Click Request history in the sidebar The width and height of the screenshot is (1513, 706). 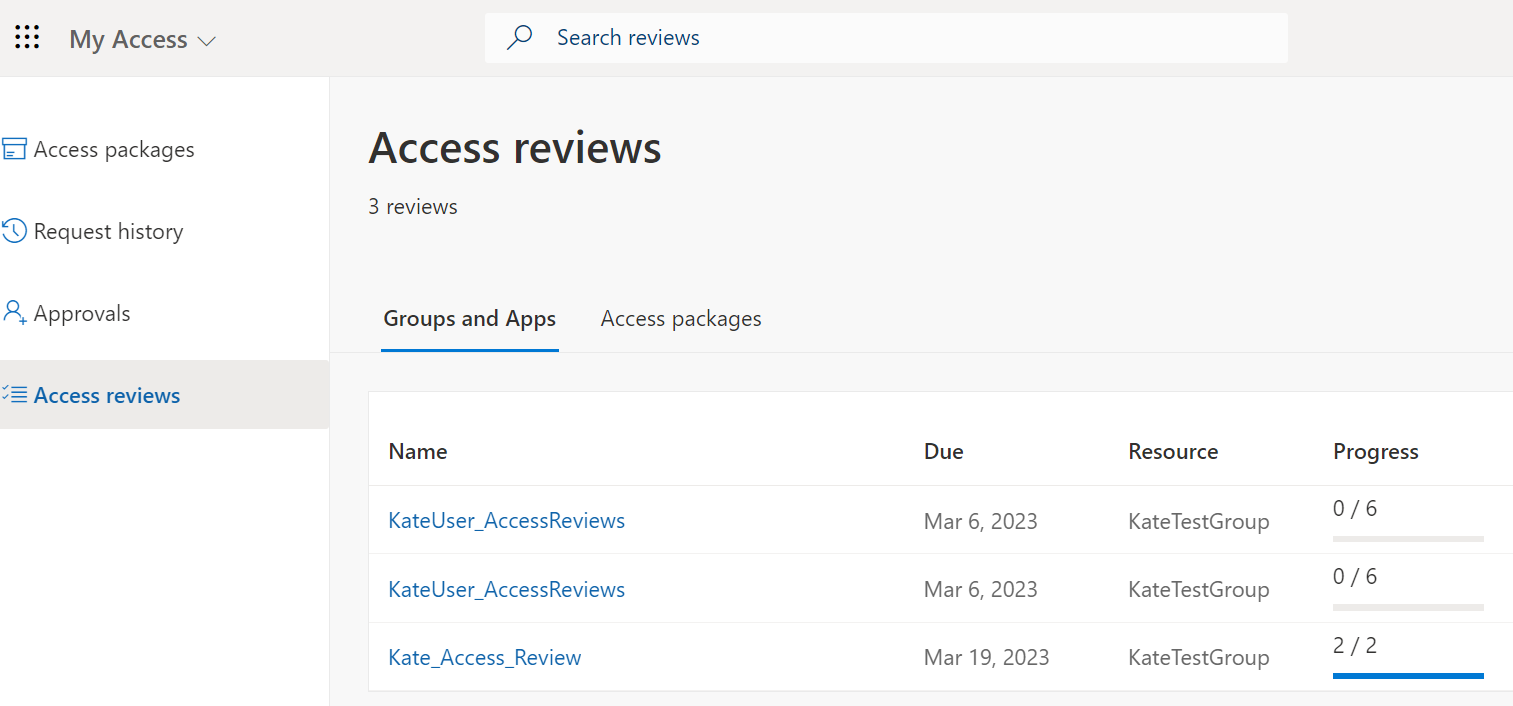point(108,231)
